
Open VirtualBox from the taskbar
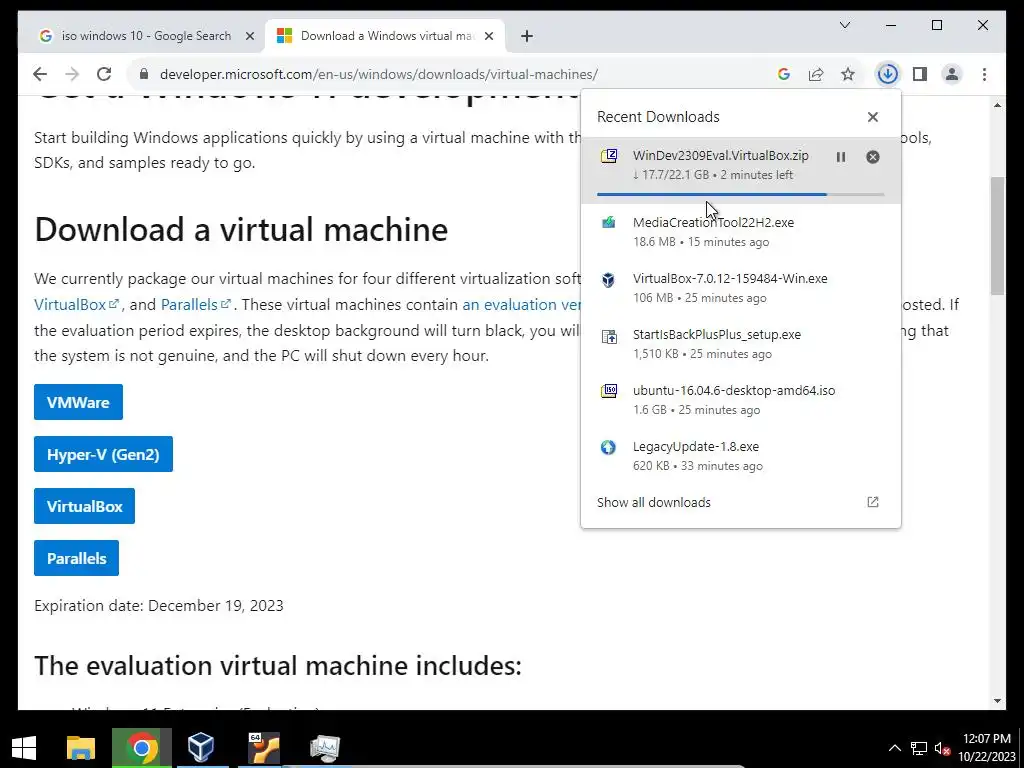[200, 748]
